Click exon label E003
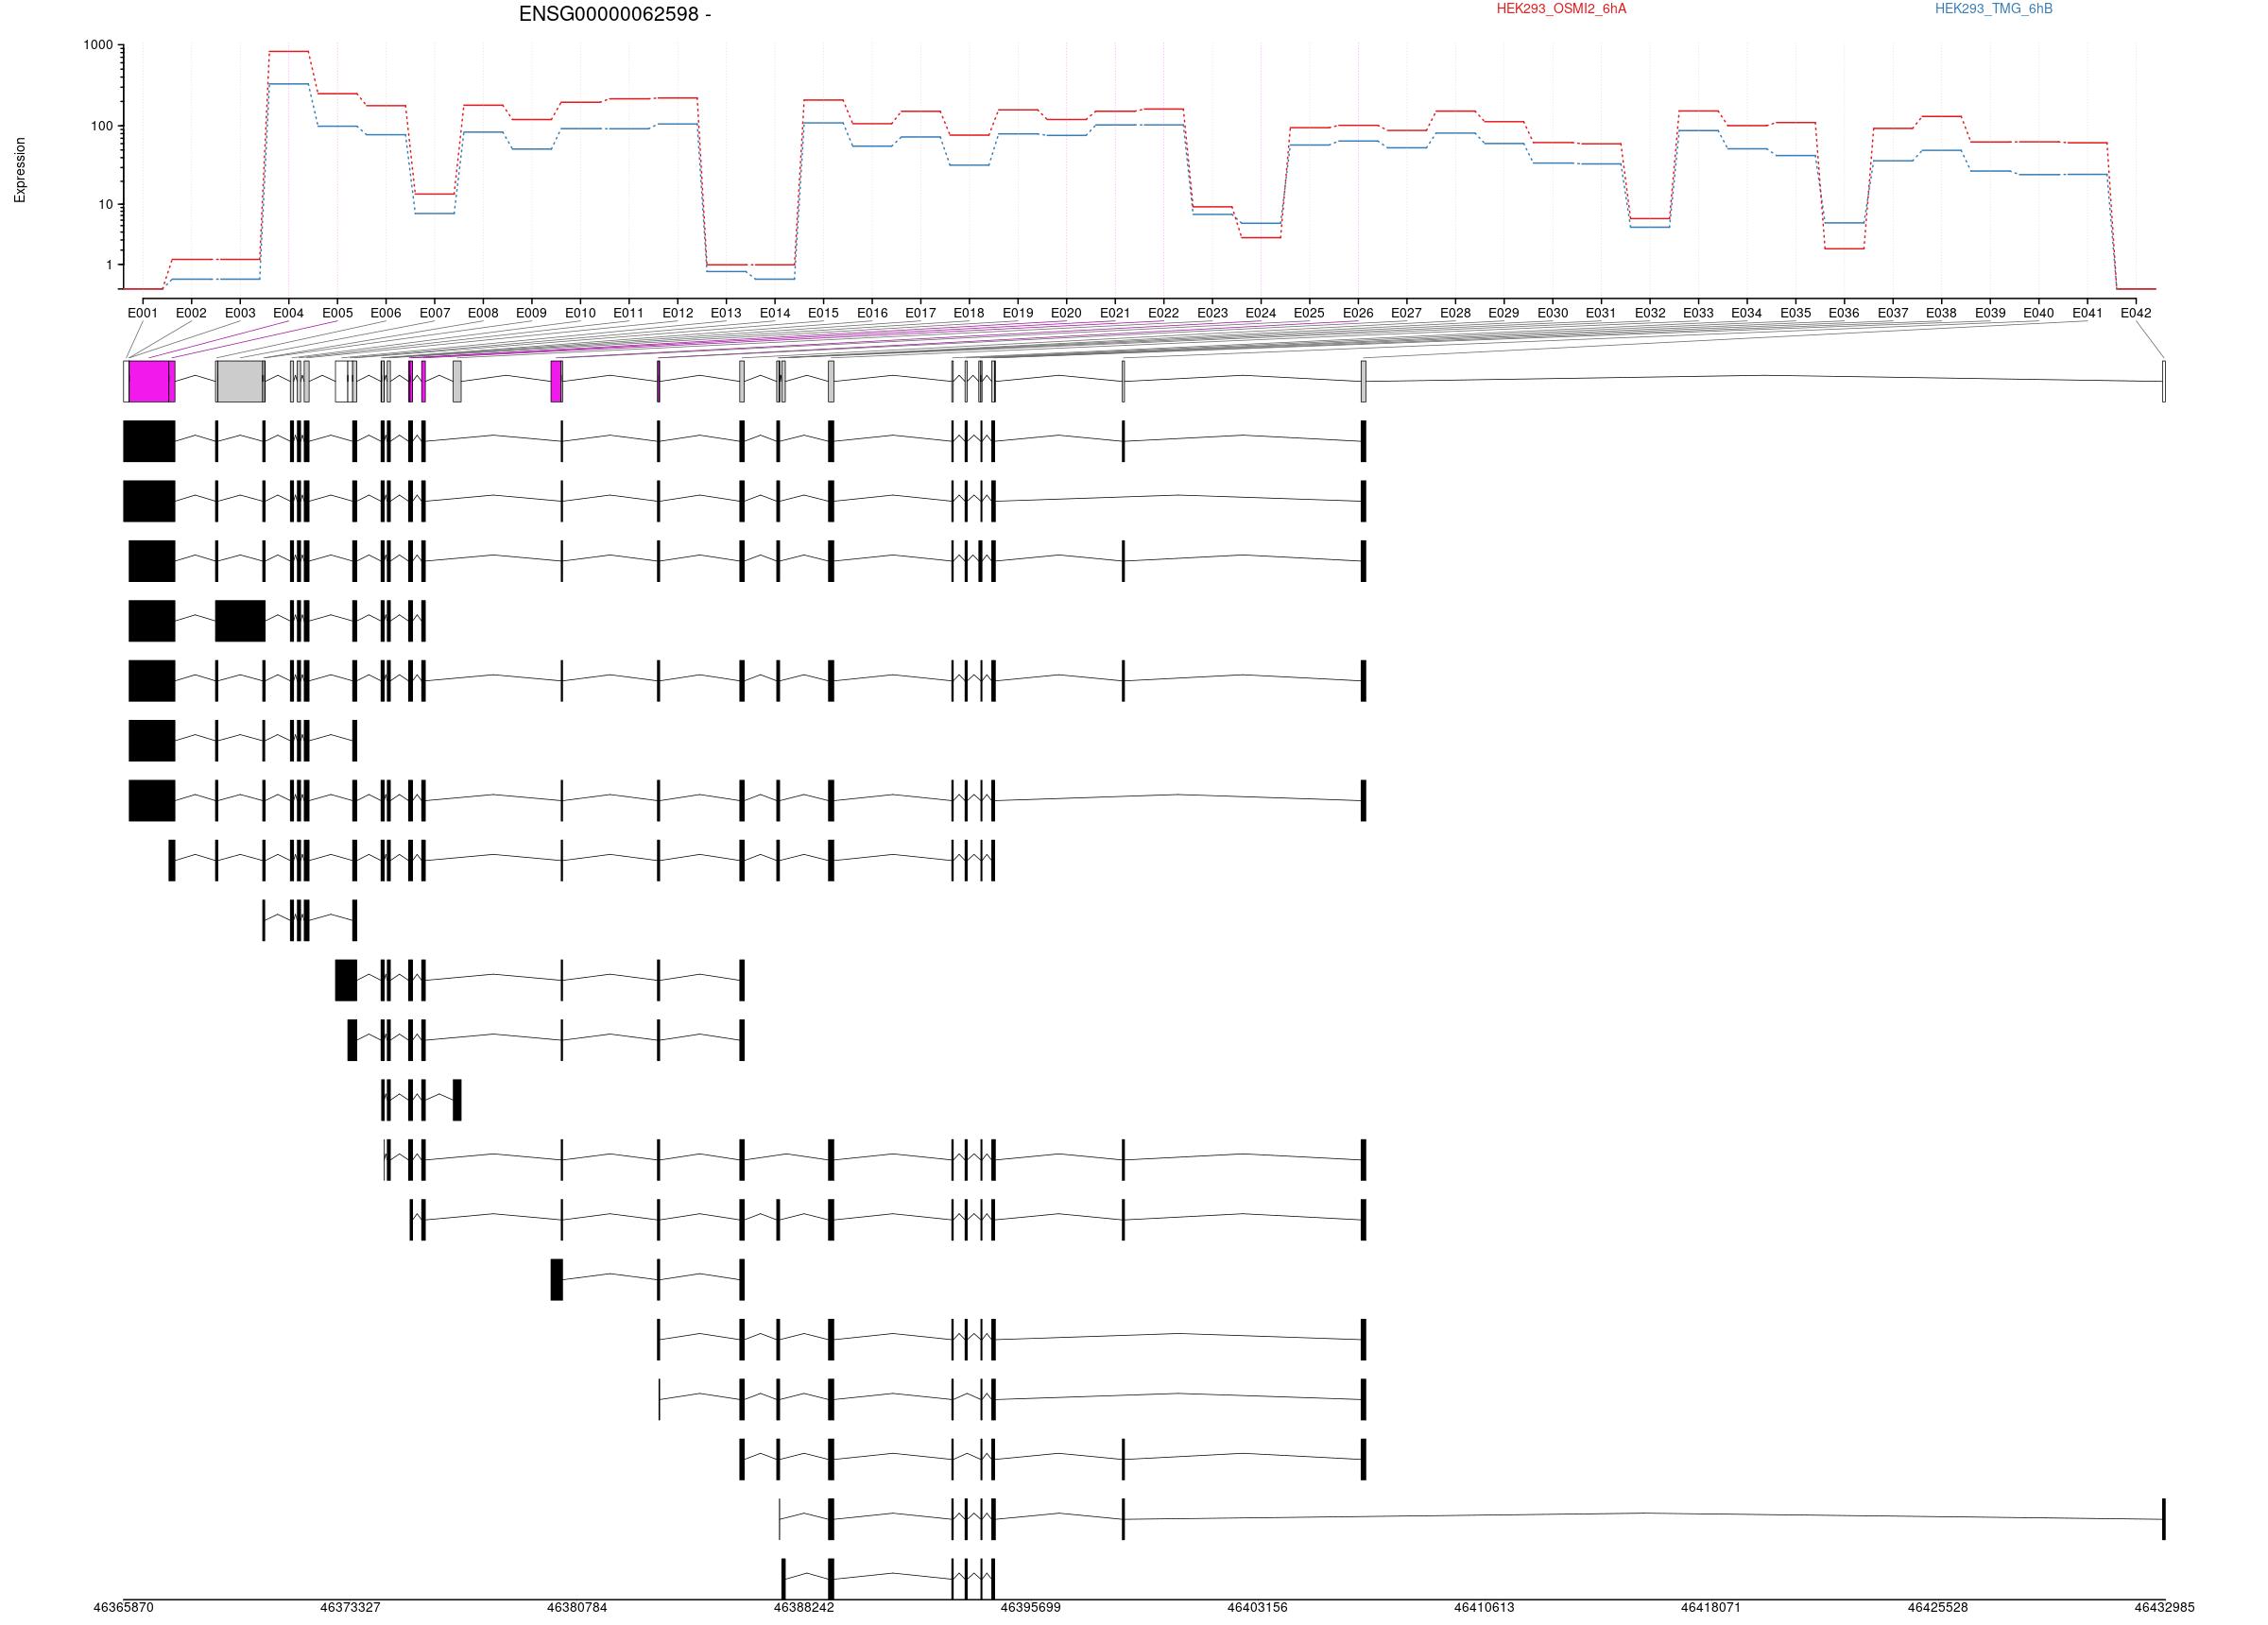The height and width of the screenshot is (1625, 2268). click(x=240, y=313)
